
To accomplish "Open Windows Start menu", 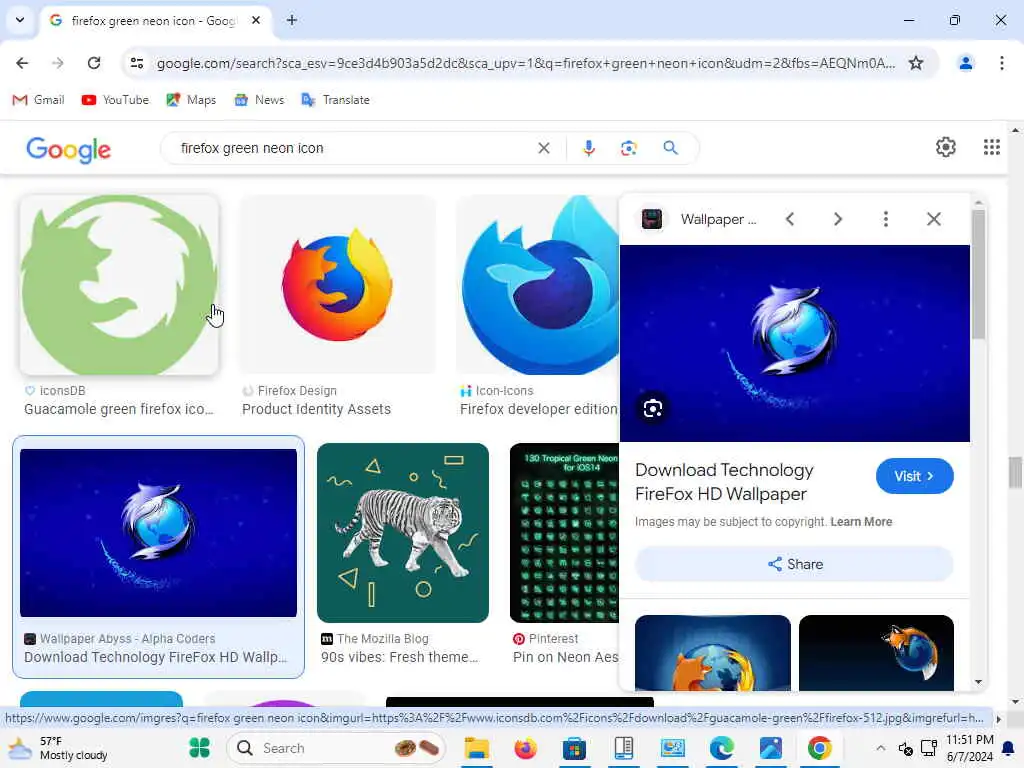I will [x=199, y=748].
